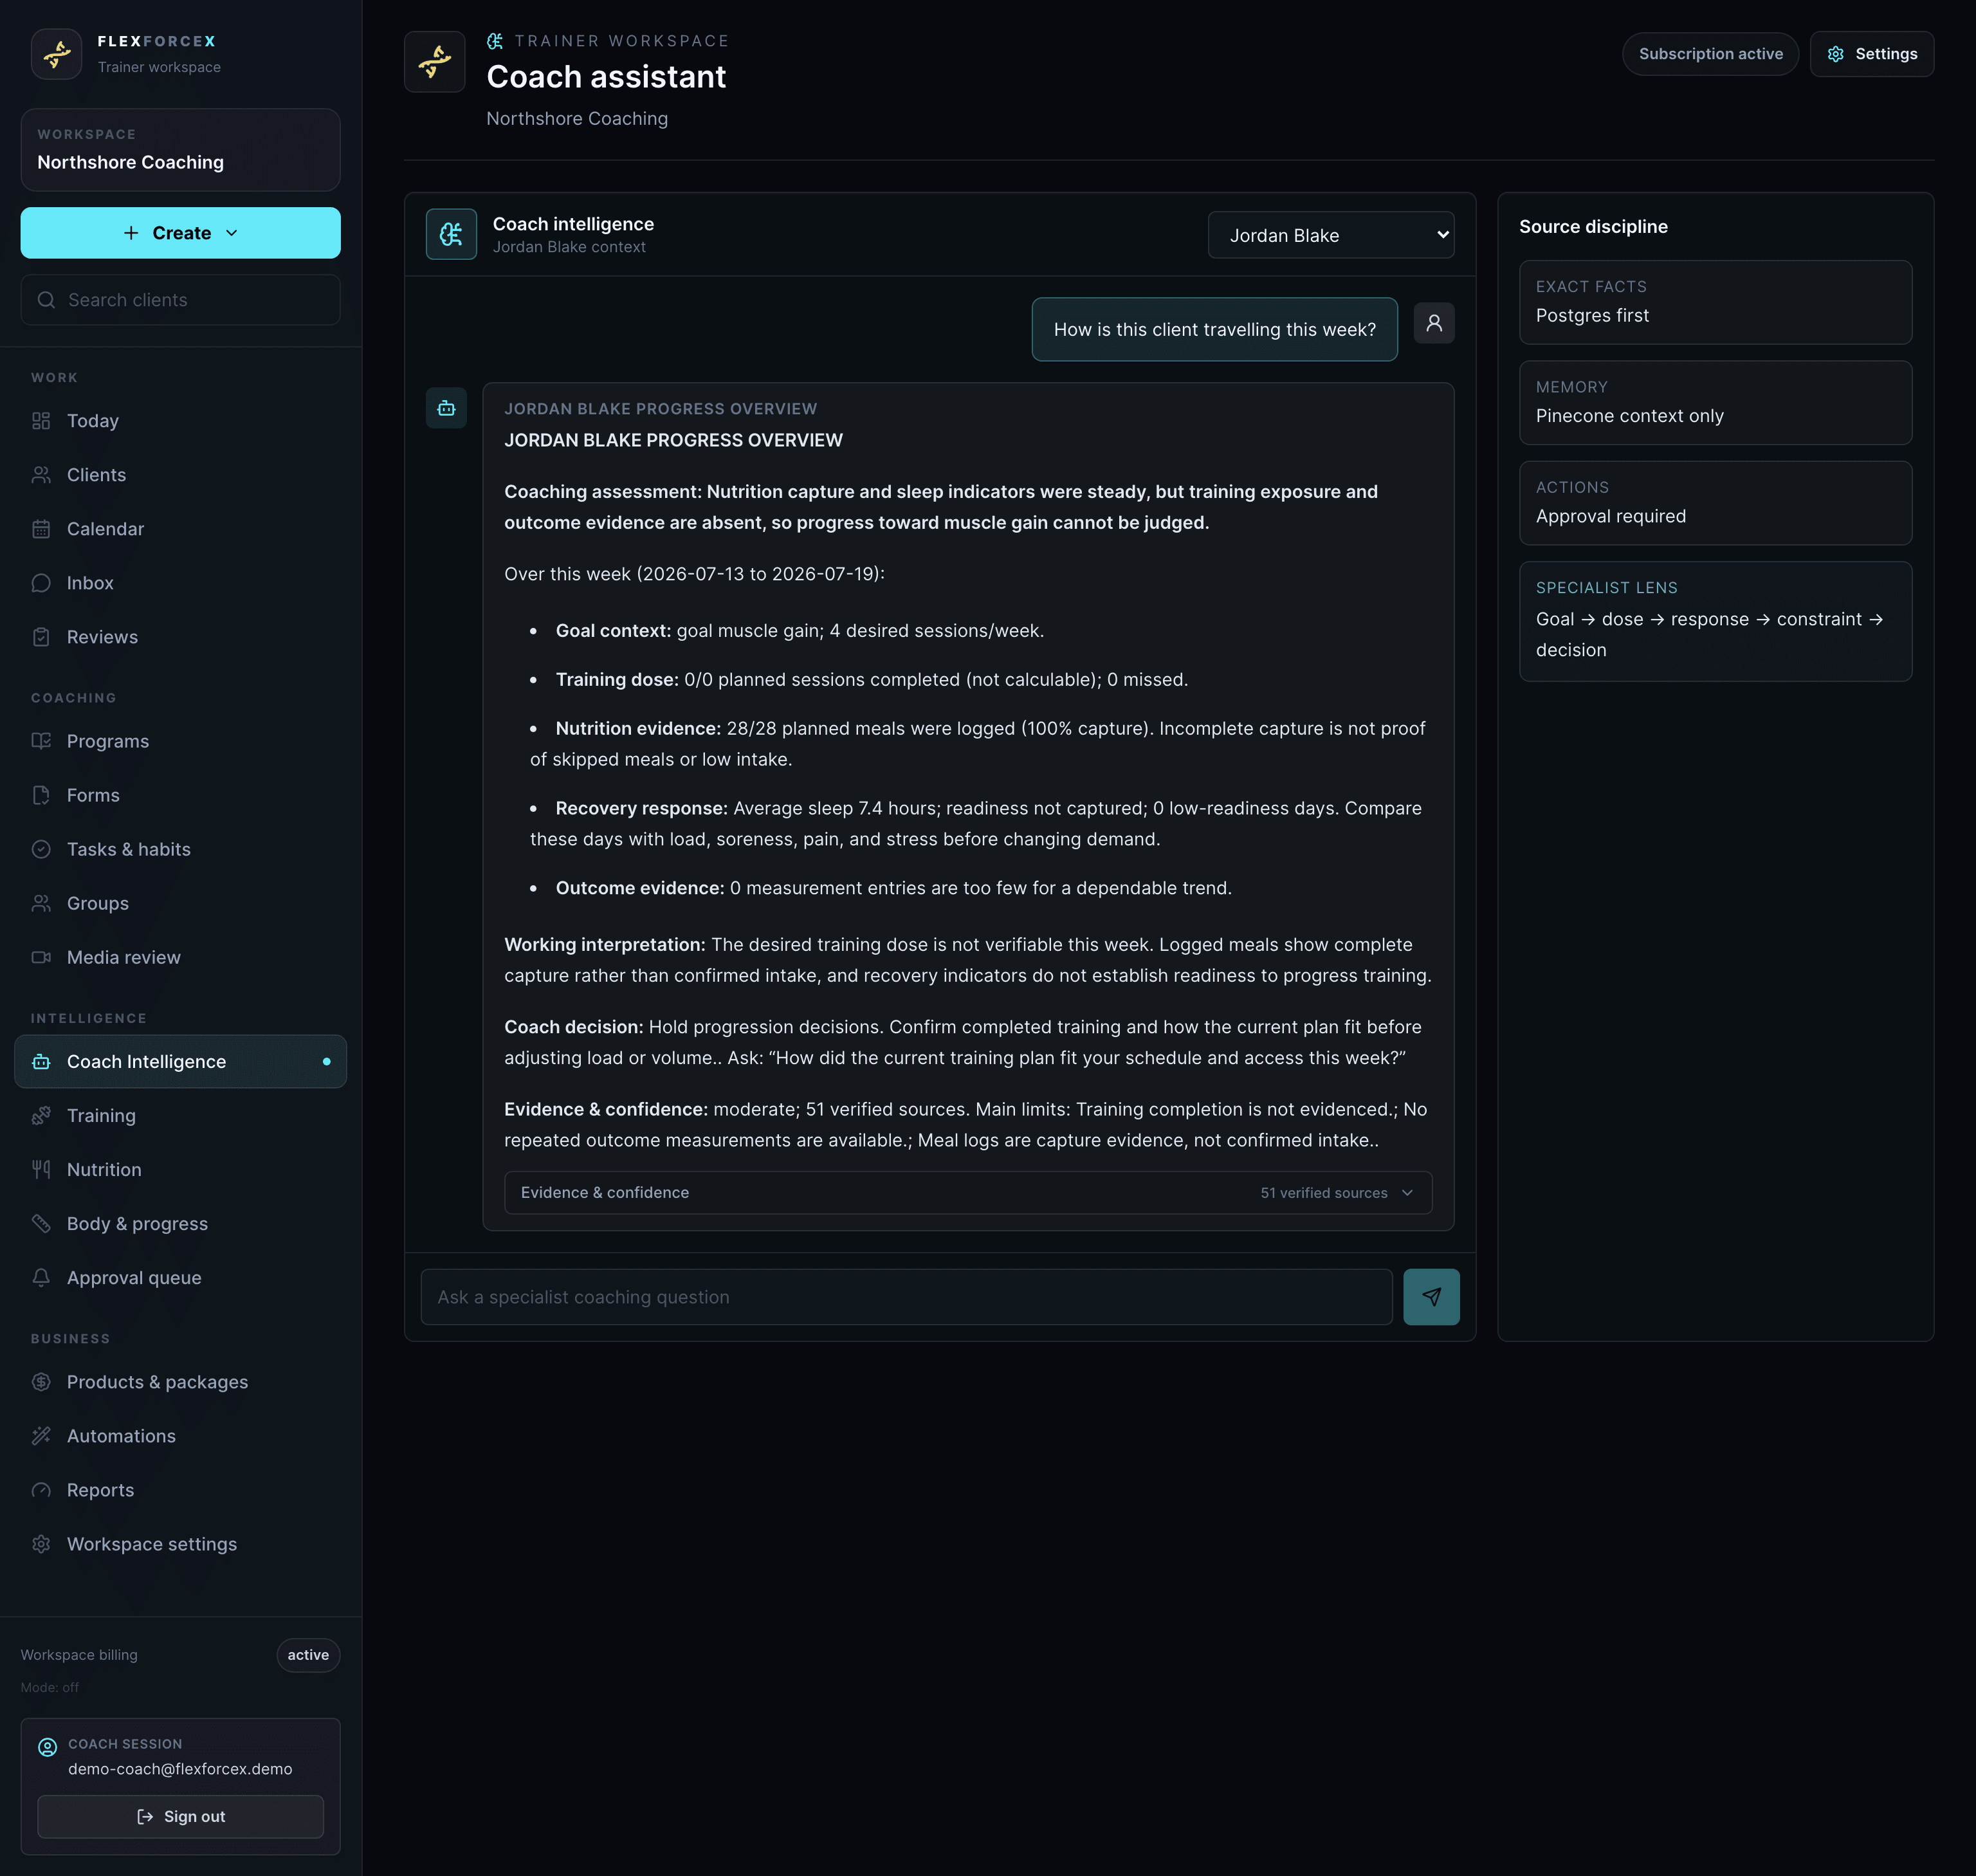Click the Sign out button

point(180,1816)
